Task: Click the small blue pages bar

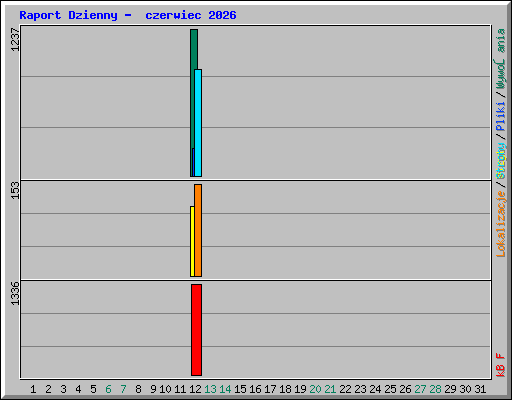Action: [x=193, y=162]
